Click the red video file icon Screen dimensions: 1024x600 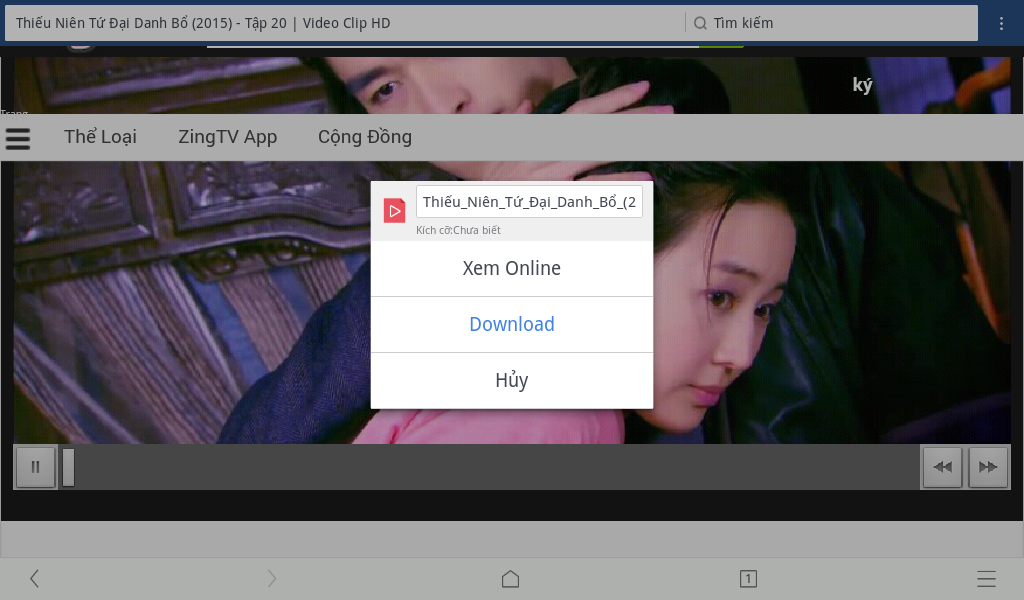click(x=394, y=210)
